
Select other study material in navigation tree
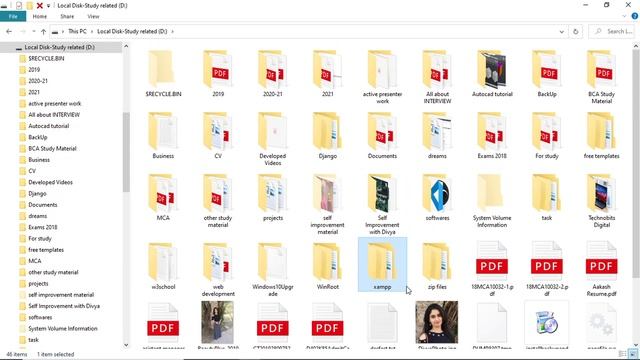pos(53,272)
